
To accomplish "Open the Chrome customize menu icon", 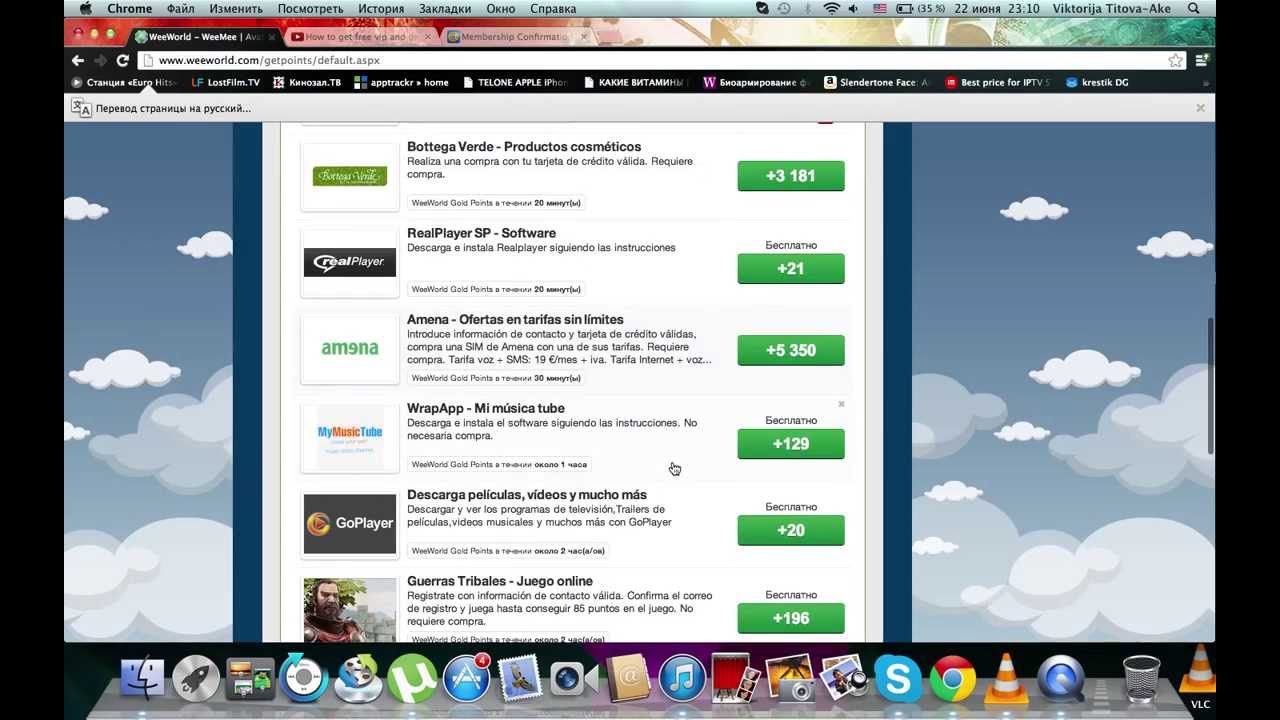I will [x=1202, y=60].
